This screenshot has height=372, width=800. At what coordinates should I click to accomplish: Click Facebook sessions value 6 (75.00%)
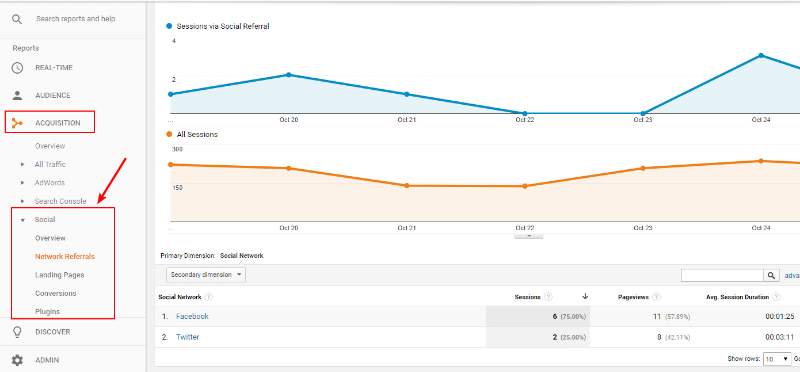click(x=569, y=316)
